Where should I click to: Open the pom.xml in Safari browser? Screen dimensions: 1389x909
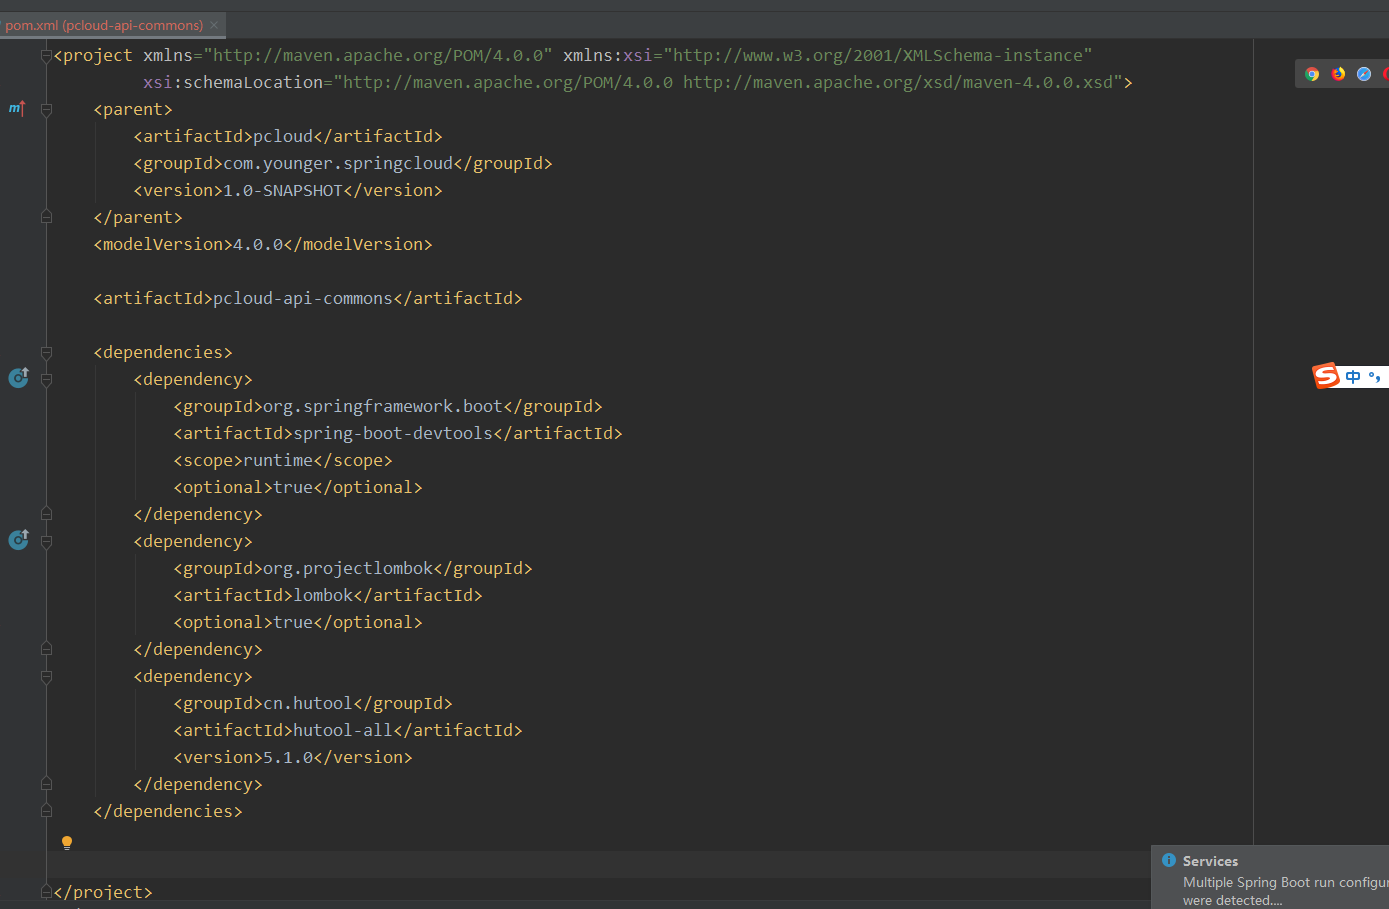1364,74
